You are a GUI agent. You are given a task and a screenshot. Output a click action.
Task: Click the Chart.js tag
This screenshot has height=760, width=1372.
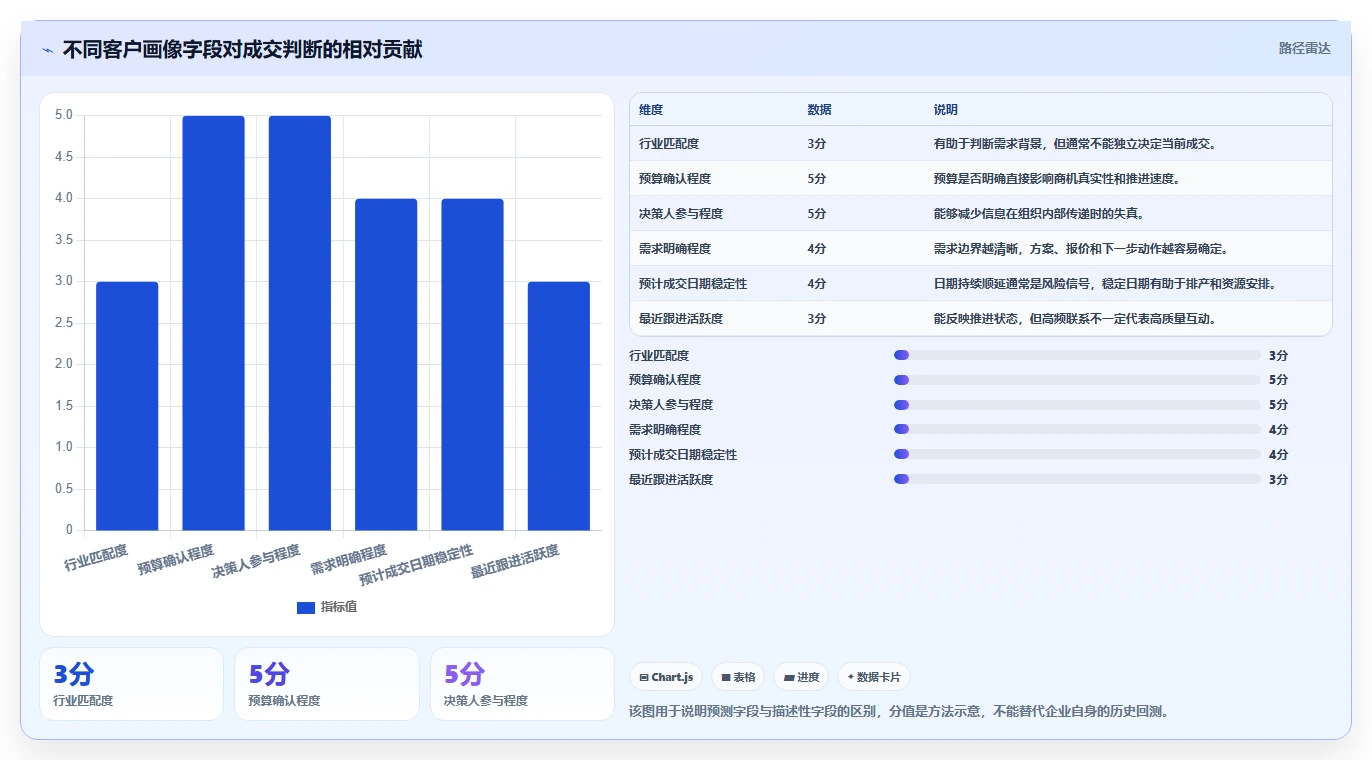point(666,677)
